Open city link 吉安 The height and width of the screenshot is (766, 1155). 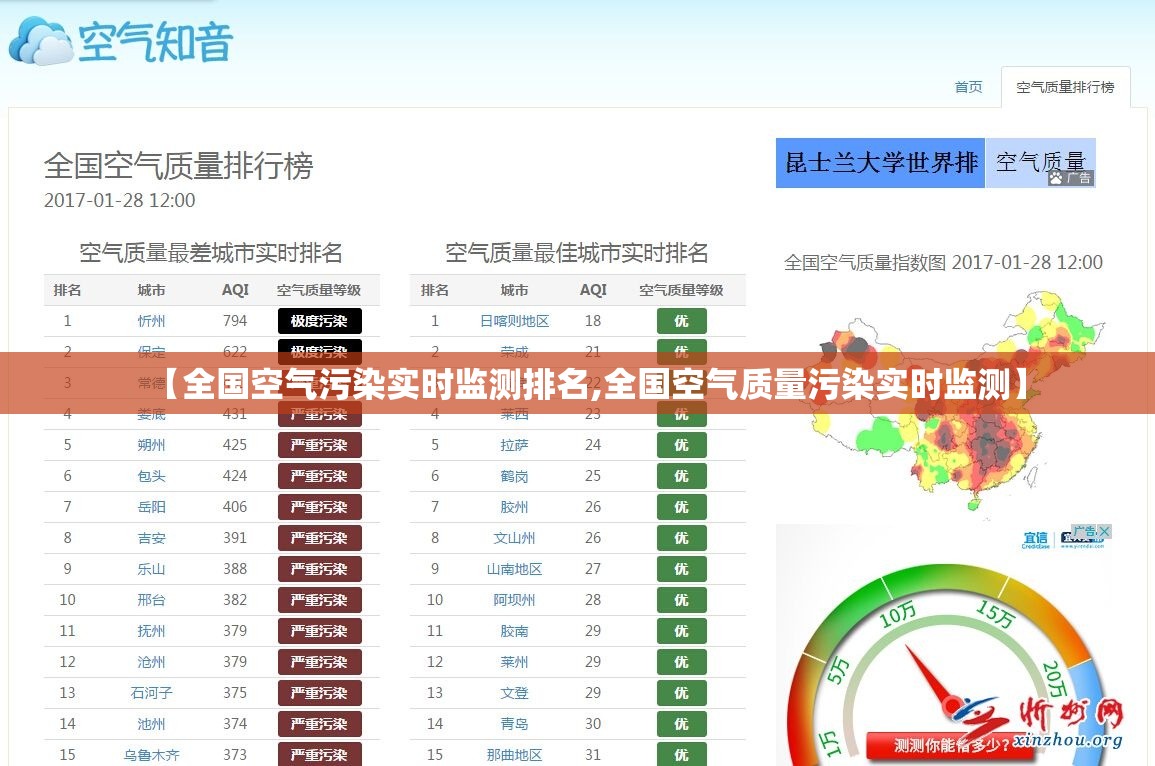click(x=151, y=538)
